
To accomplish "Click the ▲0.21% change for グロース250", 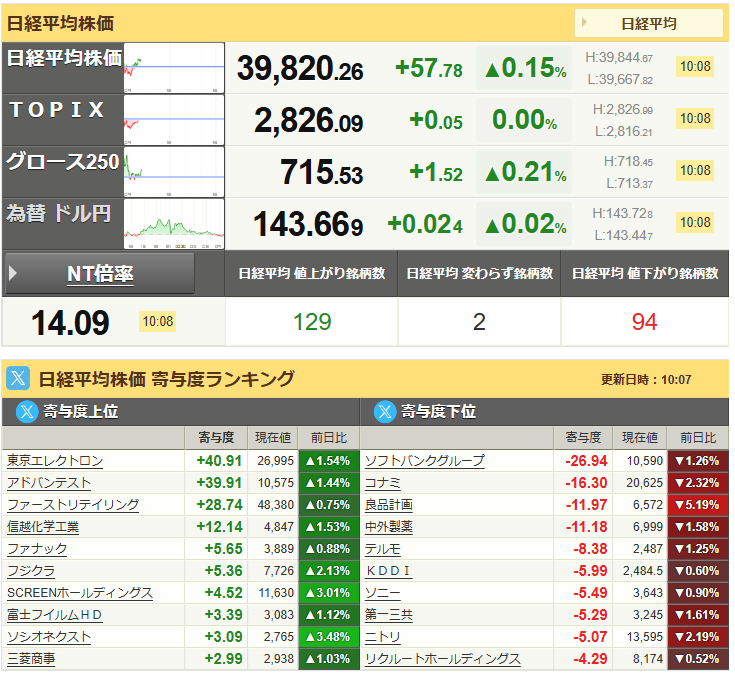I will click(x=525, y=172).
